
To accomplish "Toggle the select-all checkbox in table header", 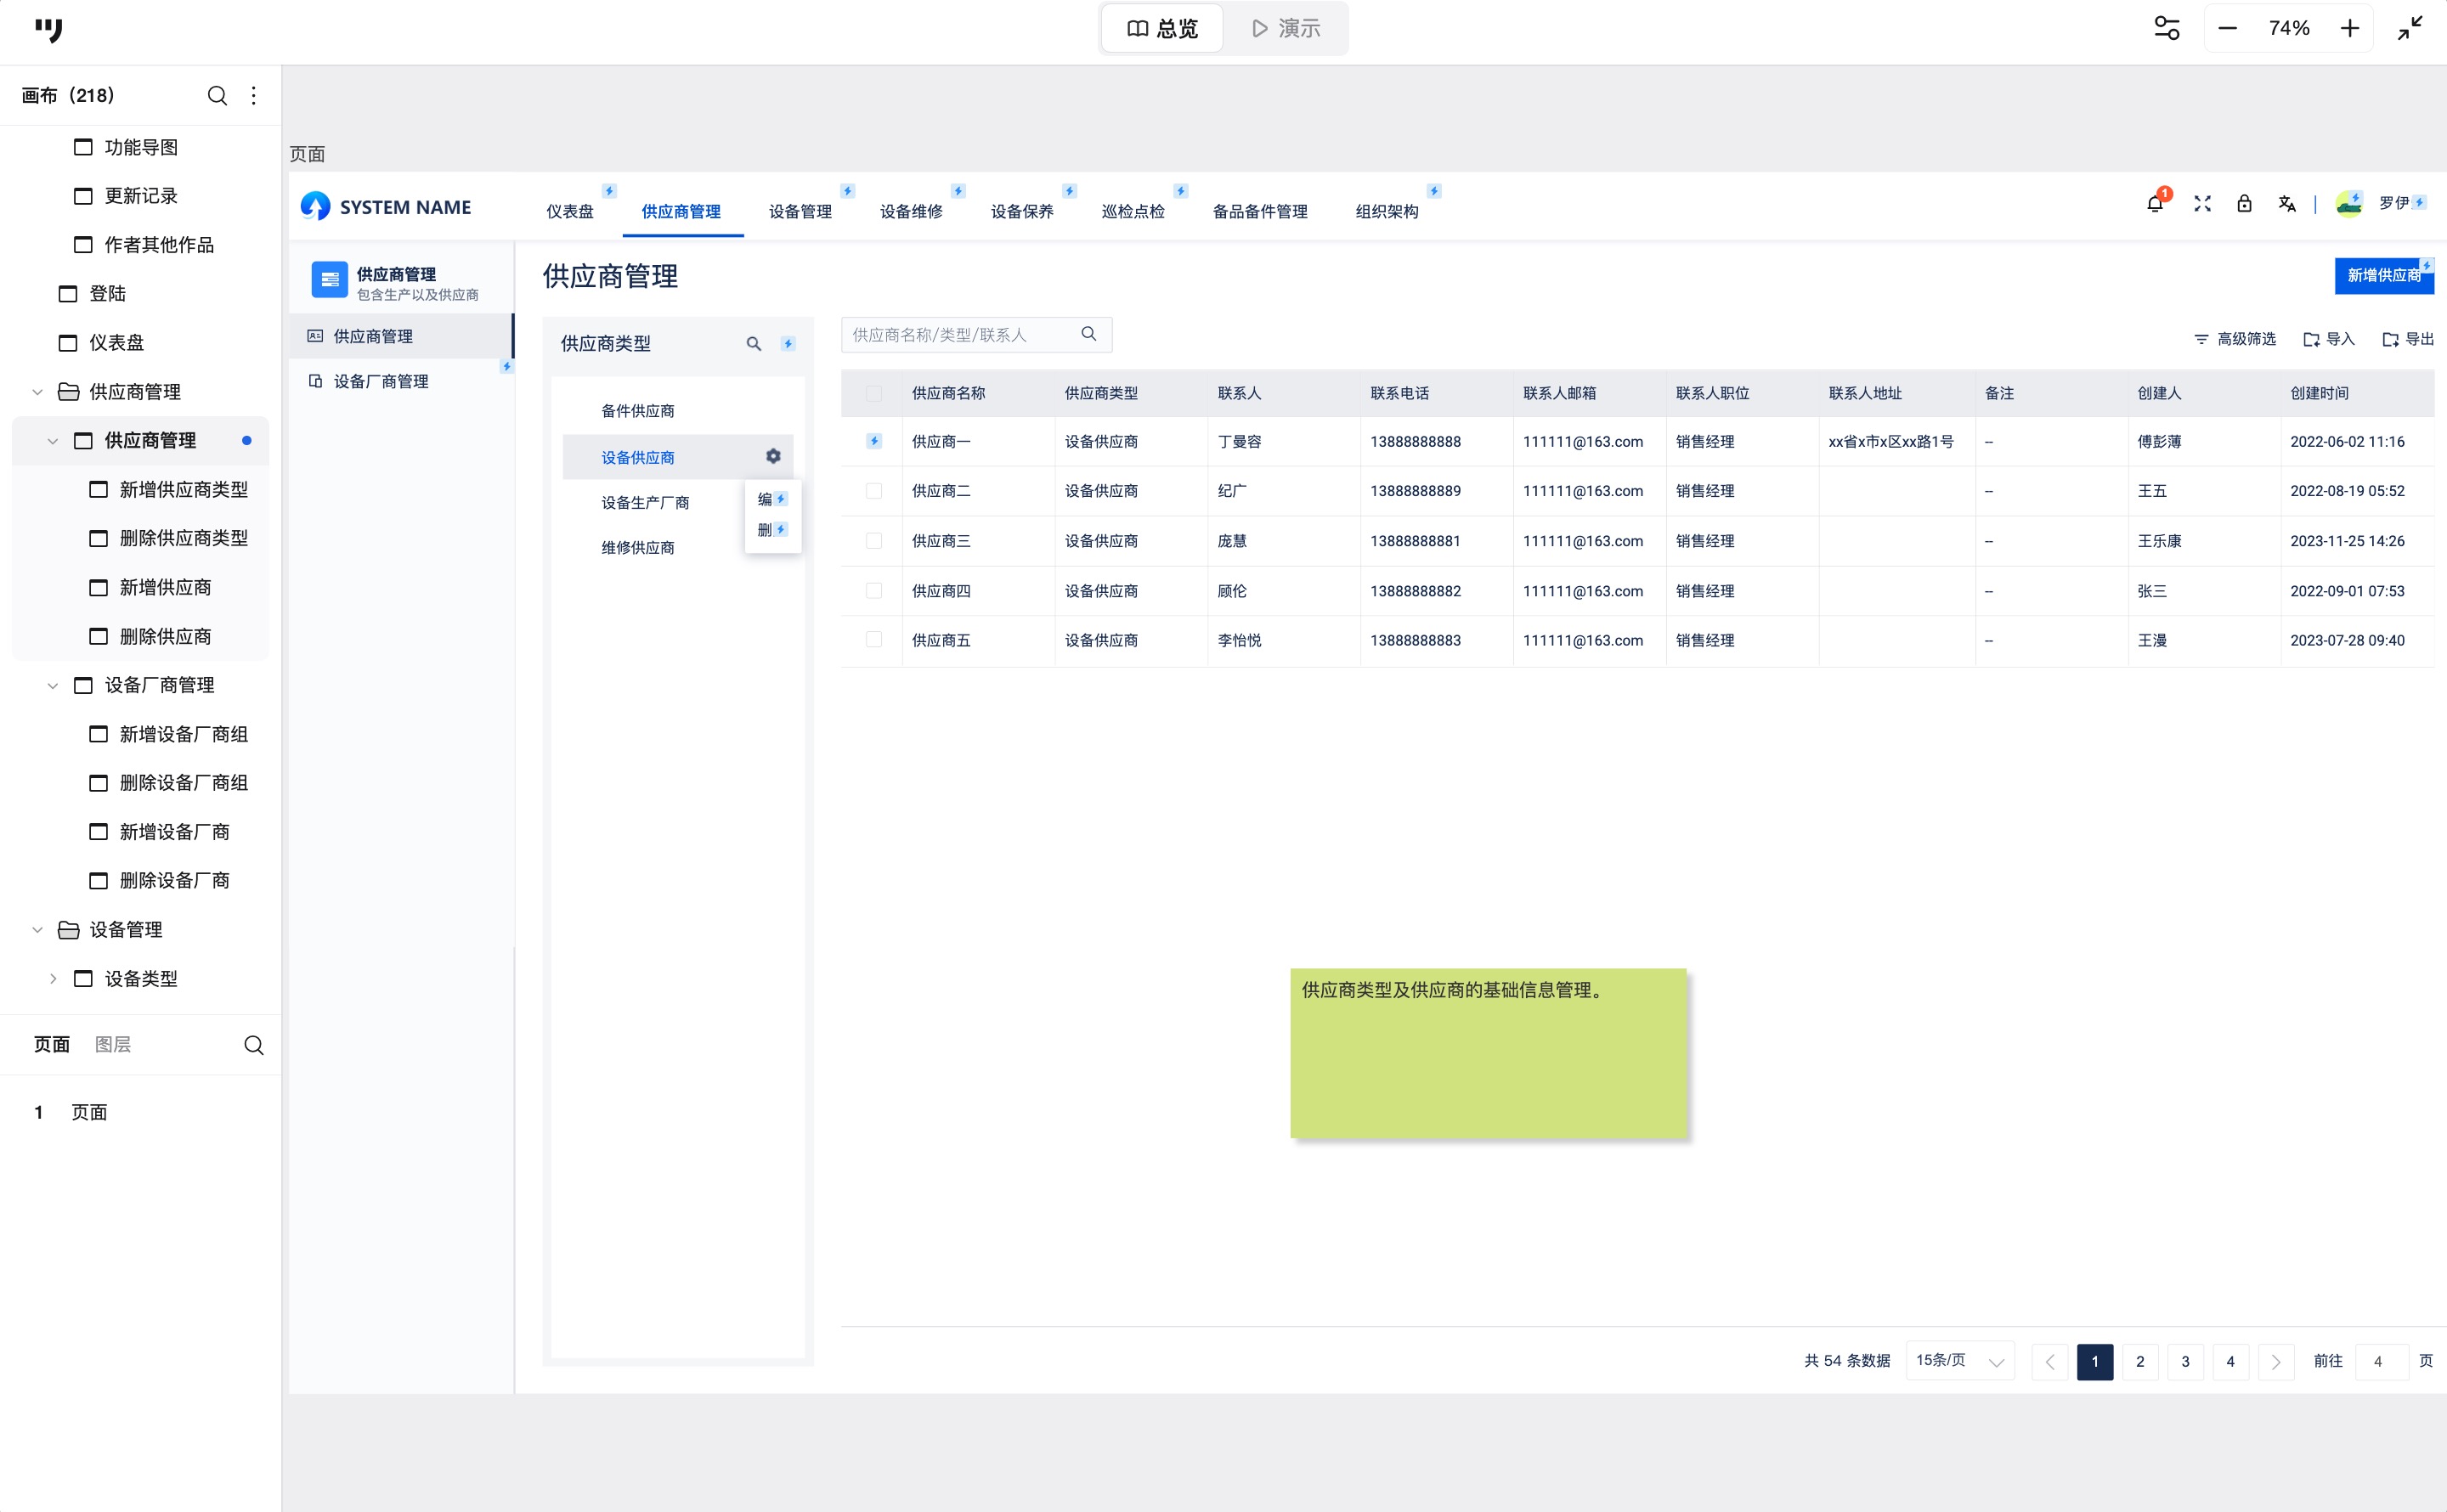I will click(x=874, y=394).
